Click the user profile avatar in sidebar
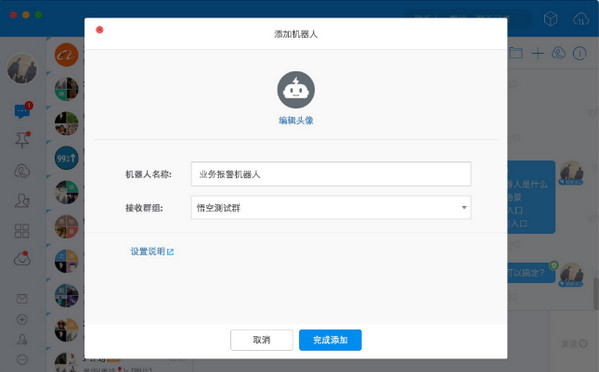 (x=22, y=68)
